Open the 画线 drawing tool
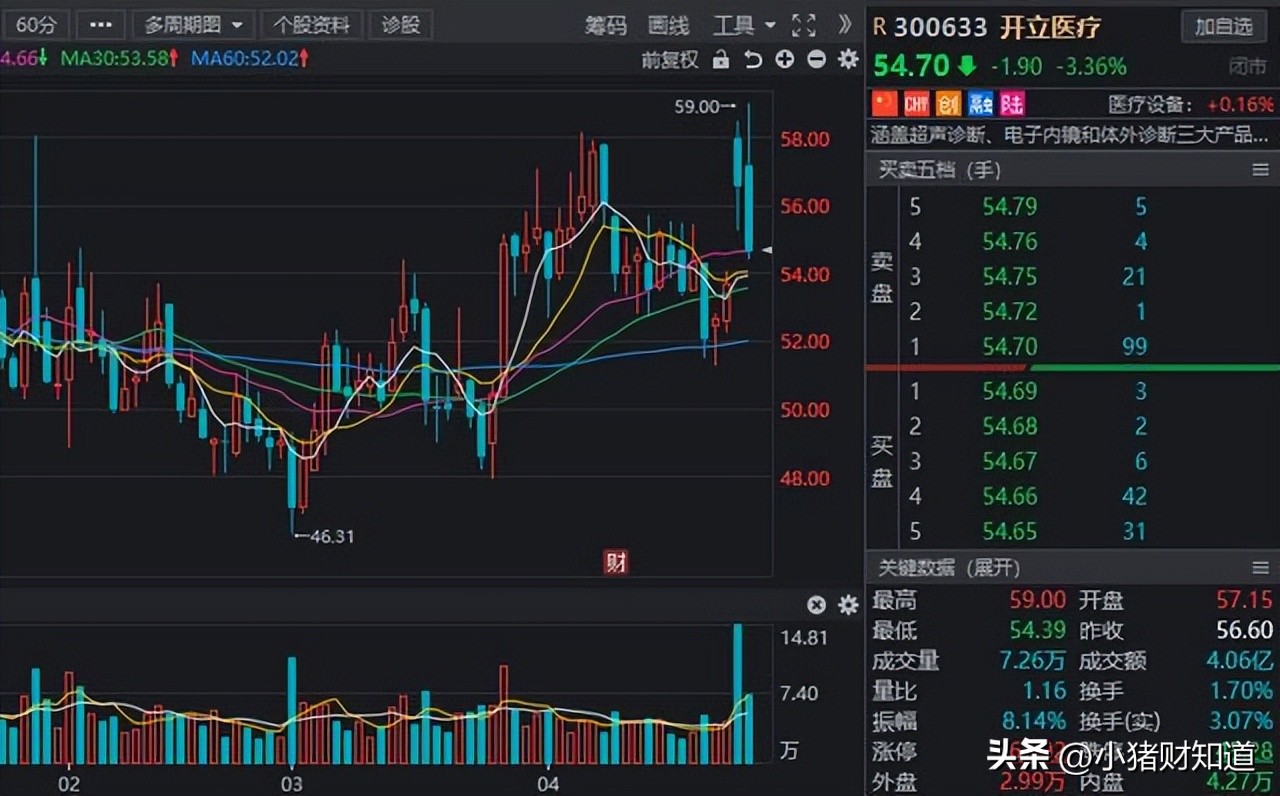This screenshot has width=1280, height=796. pos(672,26)
